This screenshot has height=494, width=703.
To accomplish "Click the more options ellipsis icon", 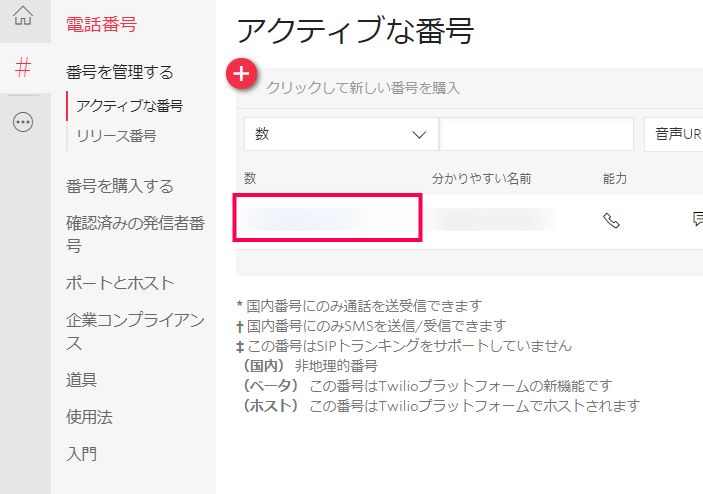I will click(22, 122).
